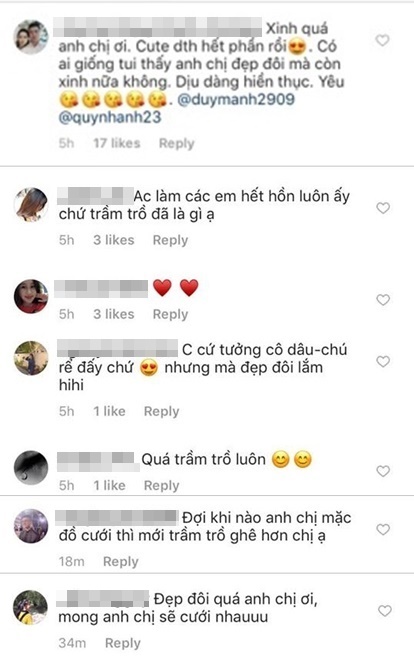
Task: Open the @duymanh2909 mention
Action: [x=236, y=100]
